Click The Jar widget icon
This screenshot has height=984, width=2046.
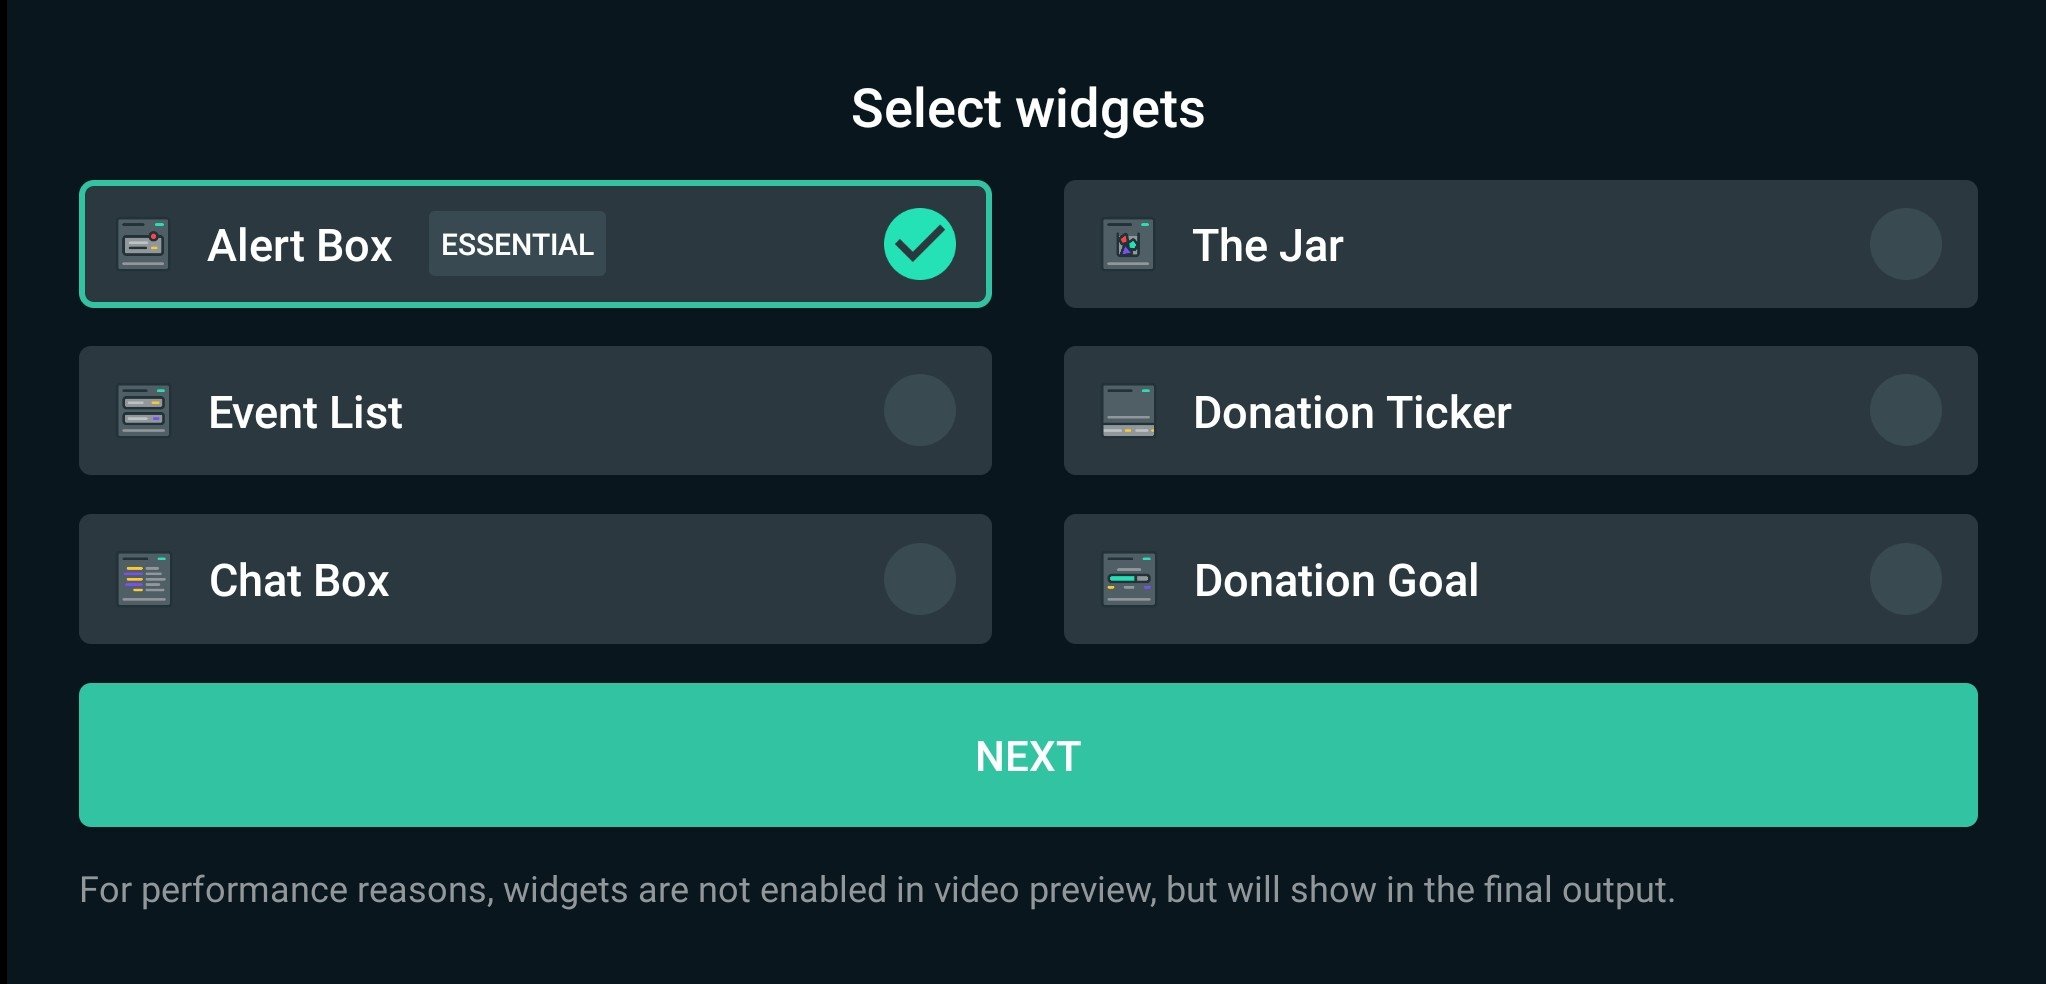(1128, 244)
